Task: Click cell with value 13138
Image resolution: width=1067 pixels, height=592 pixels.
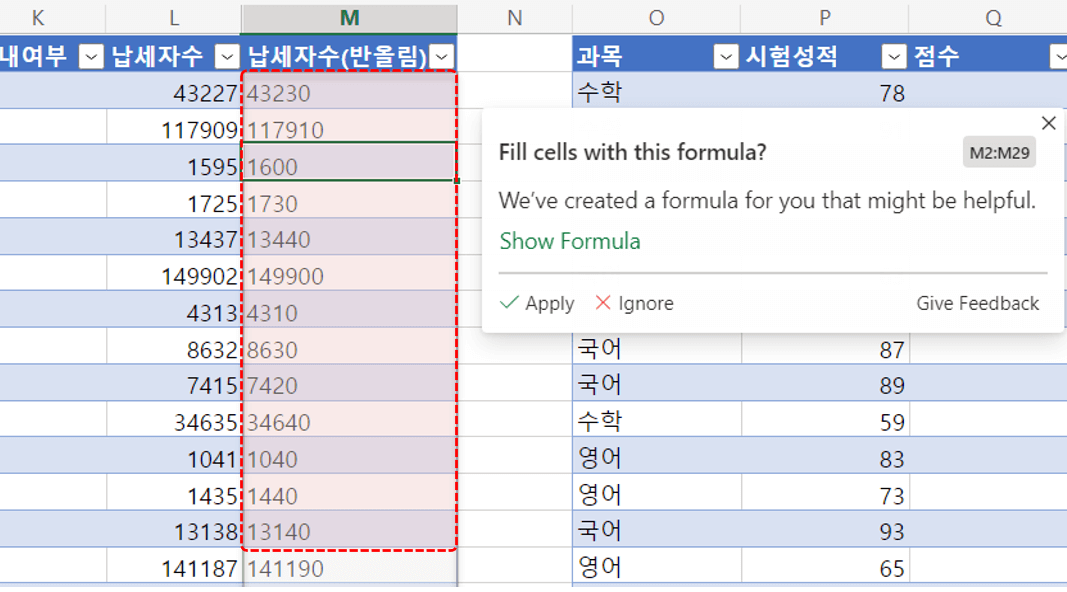Action: [x=174, y=529]
